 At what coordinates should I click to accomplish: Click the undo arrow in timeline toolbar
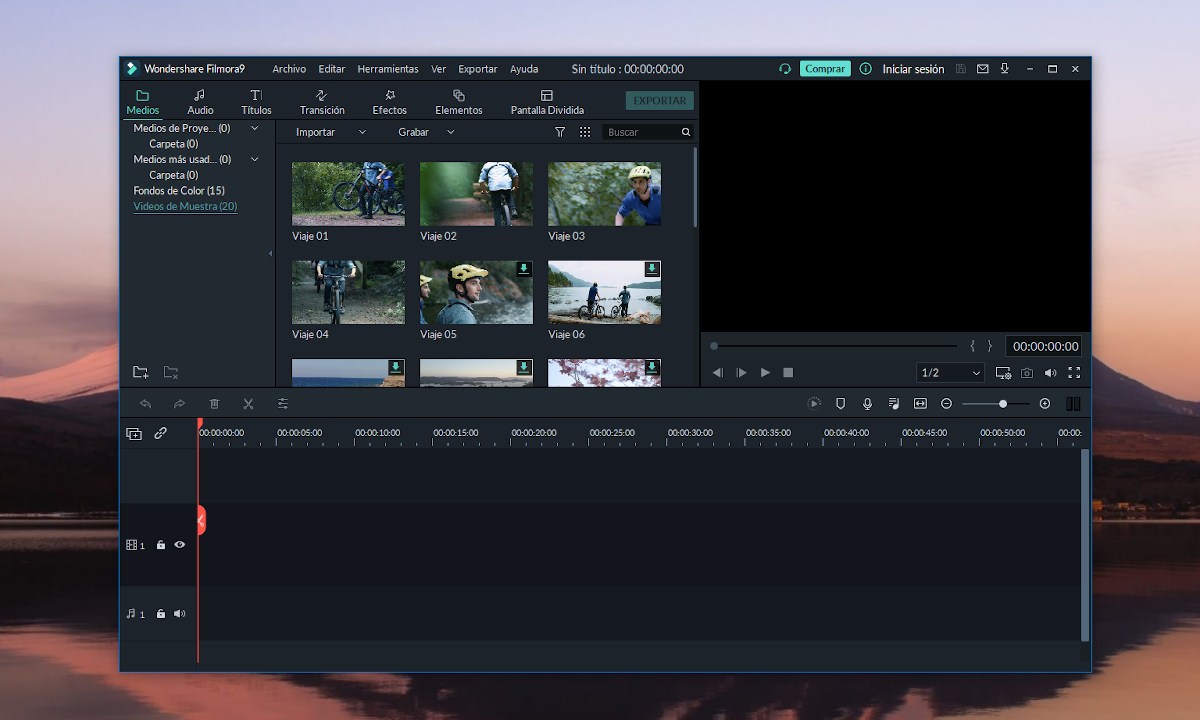(146, 404)
